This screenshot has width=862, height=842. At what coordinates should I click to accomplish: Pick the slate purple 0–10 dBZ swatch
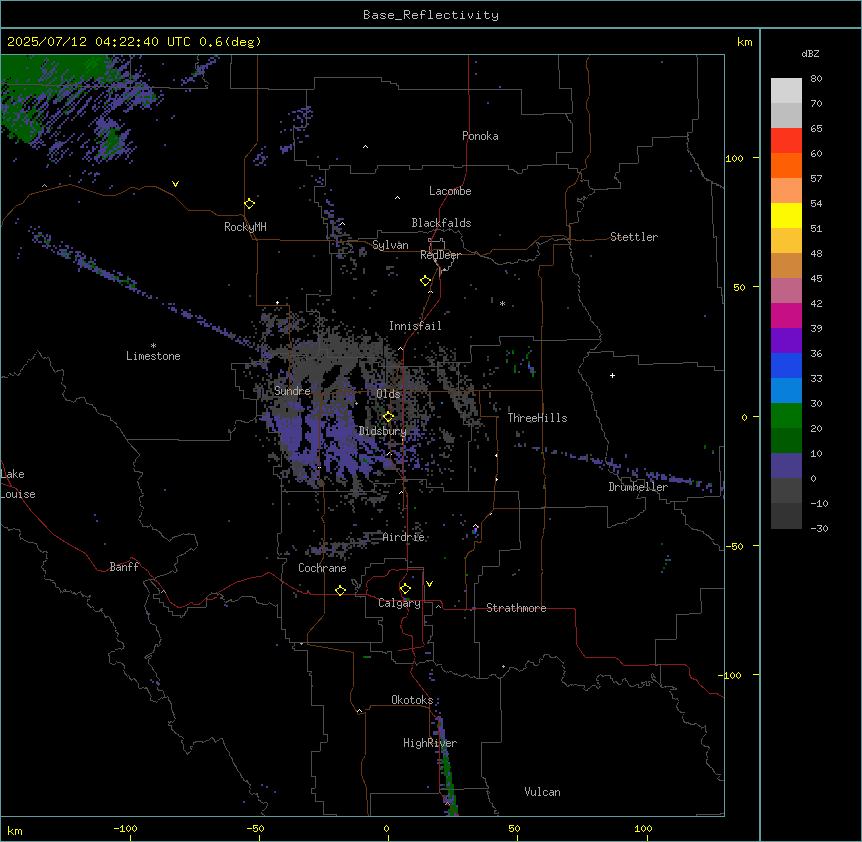click(x=786, y=466)
